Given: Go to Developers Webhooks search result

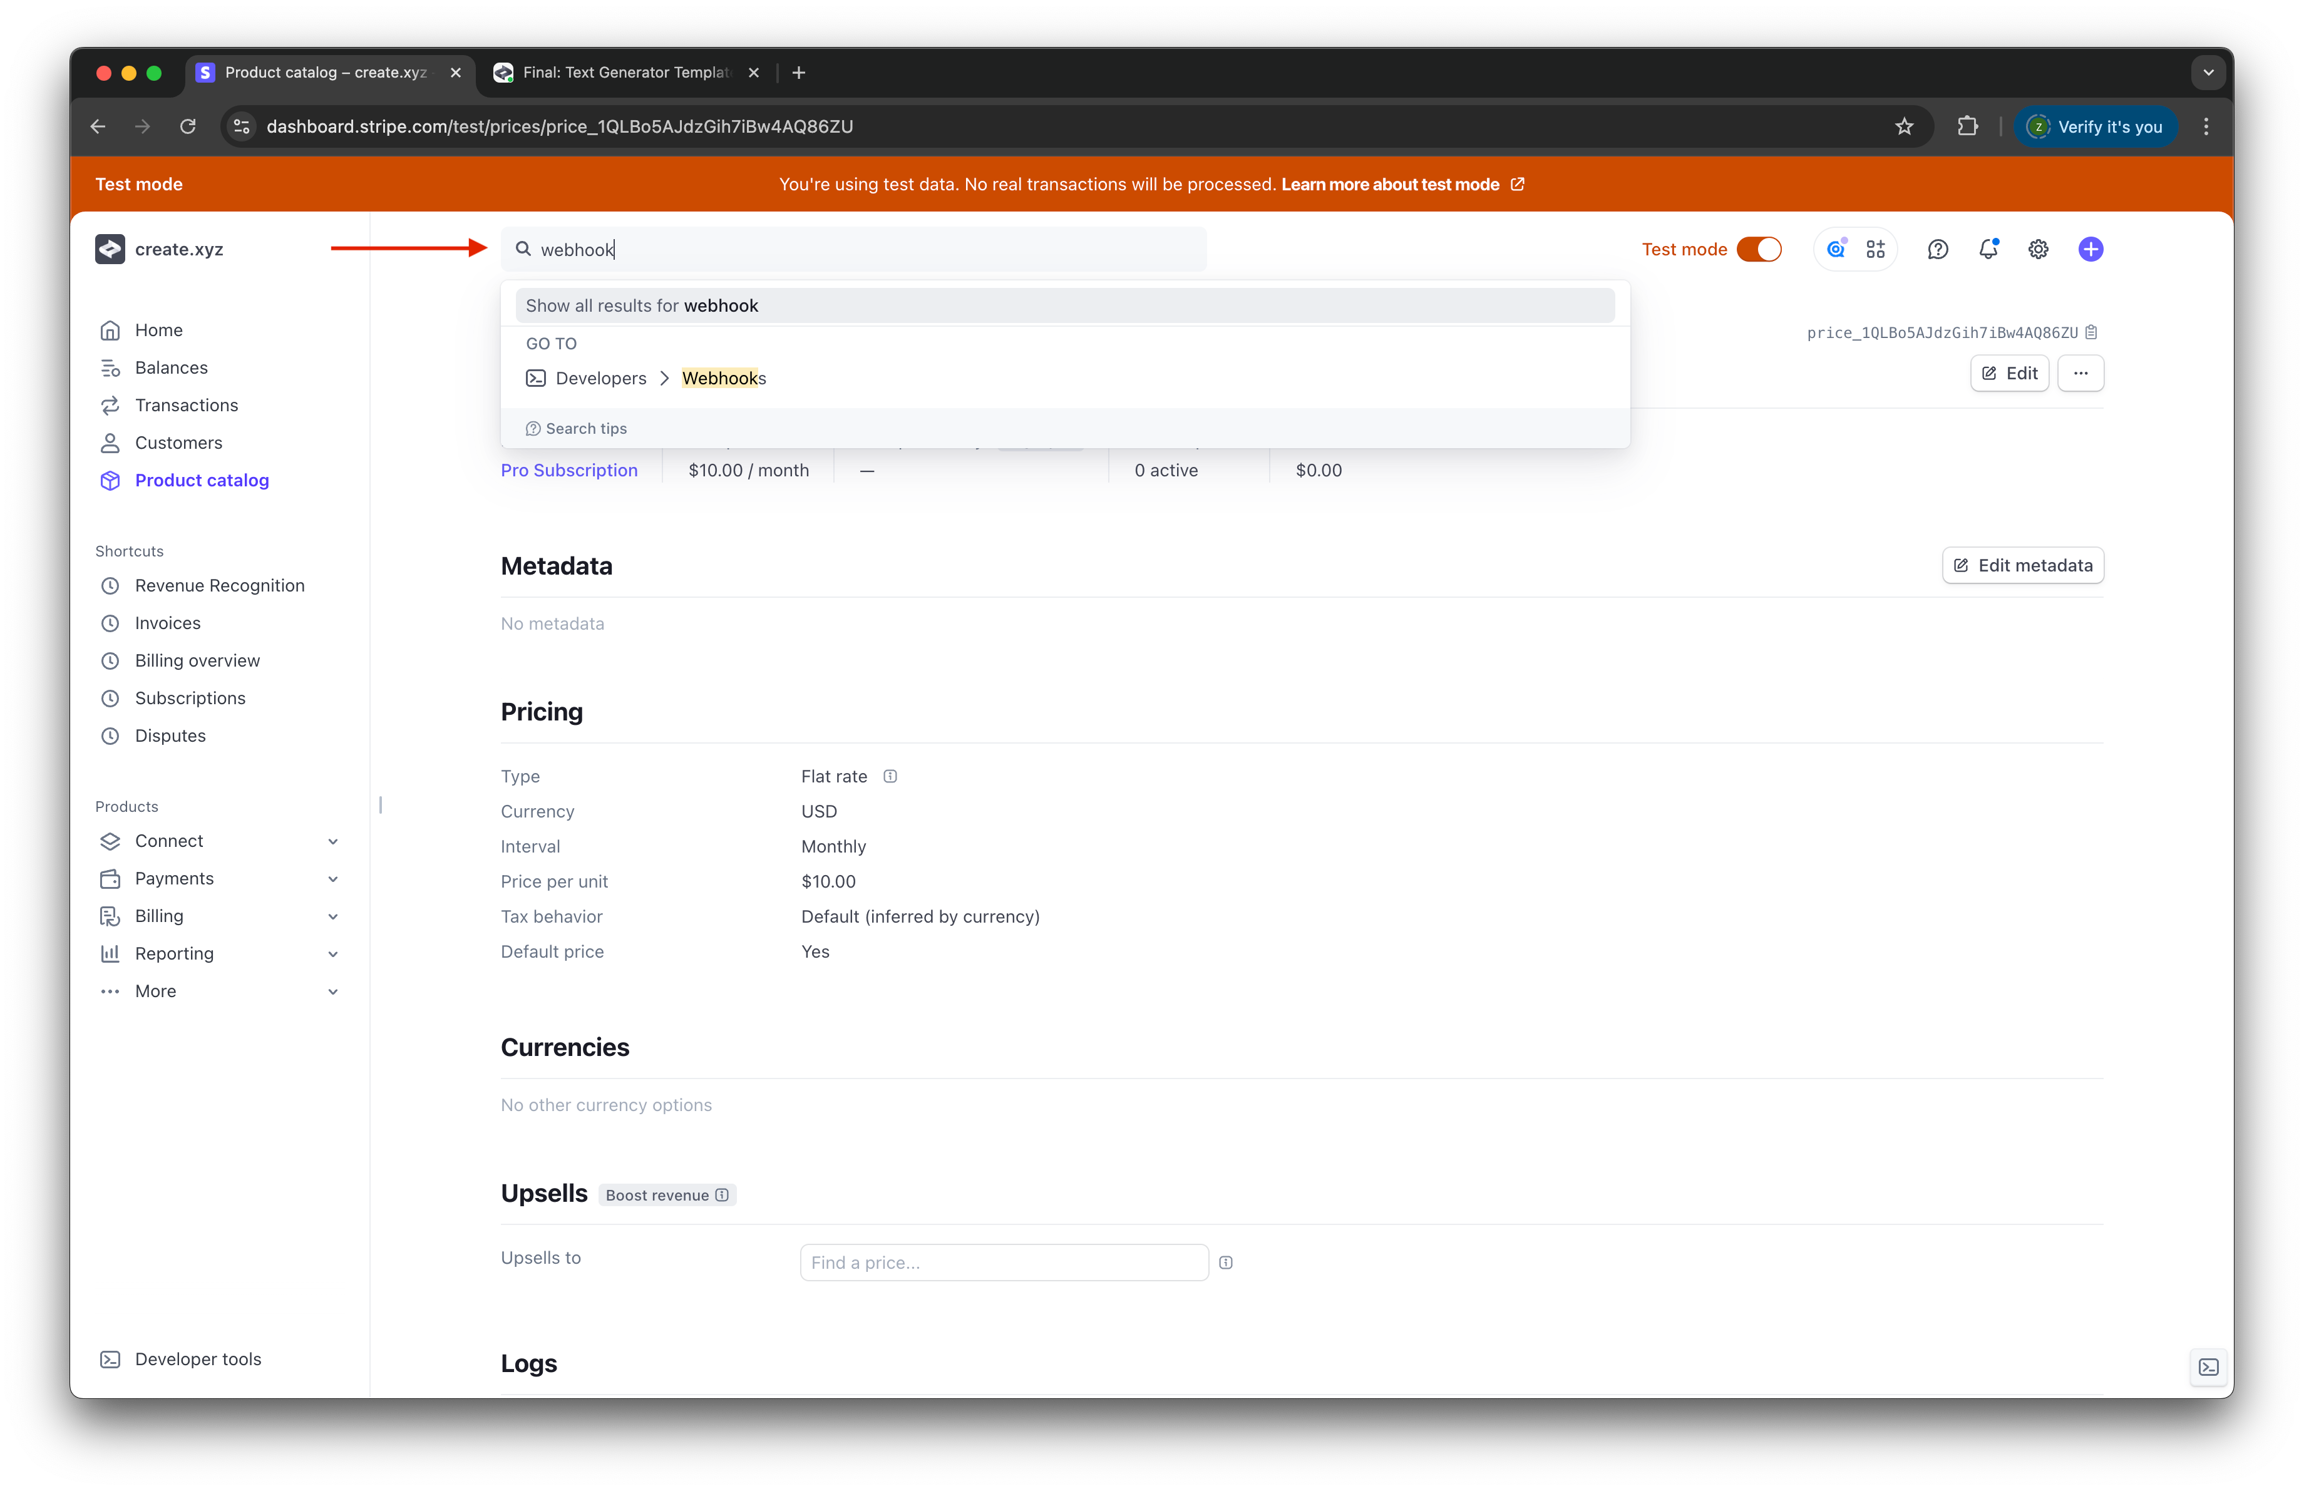Looking at the screenshot, I should (723, 378).
